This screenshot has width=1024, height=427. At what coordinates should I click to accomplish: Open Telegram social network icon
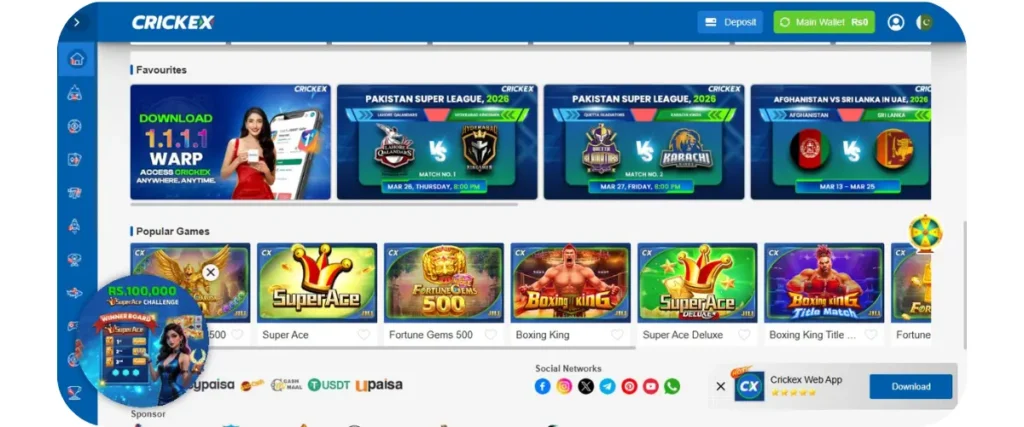click(x=607, y=387)
